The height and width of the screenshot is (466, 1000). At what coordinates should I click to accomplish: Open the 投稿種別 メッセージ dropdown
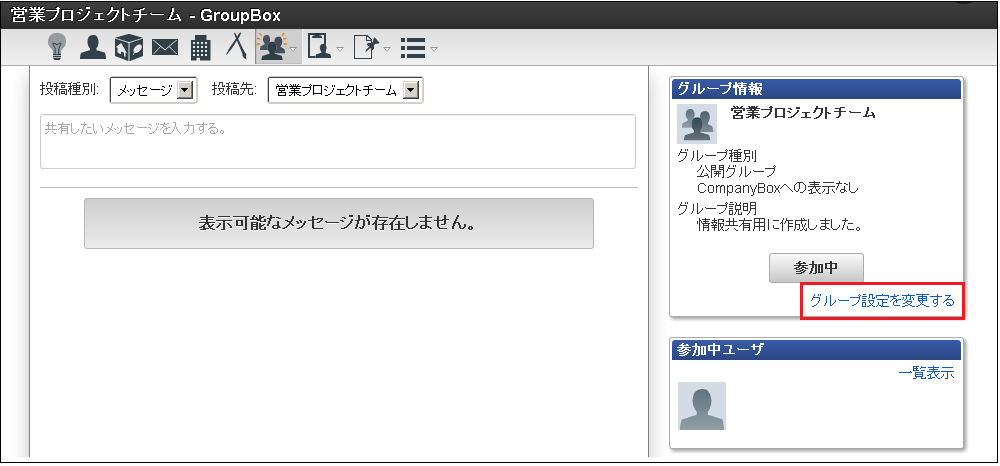(x=154, y=91)
